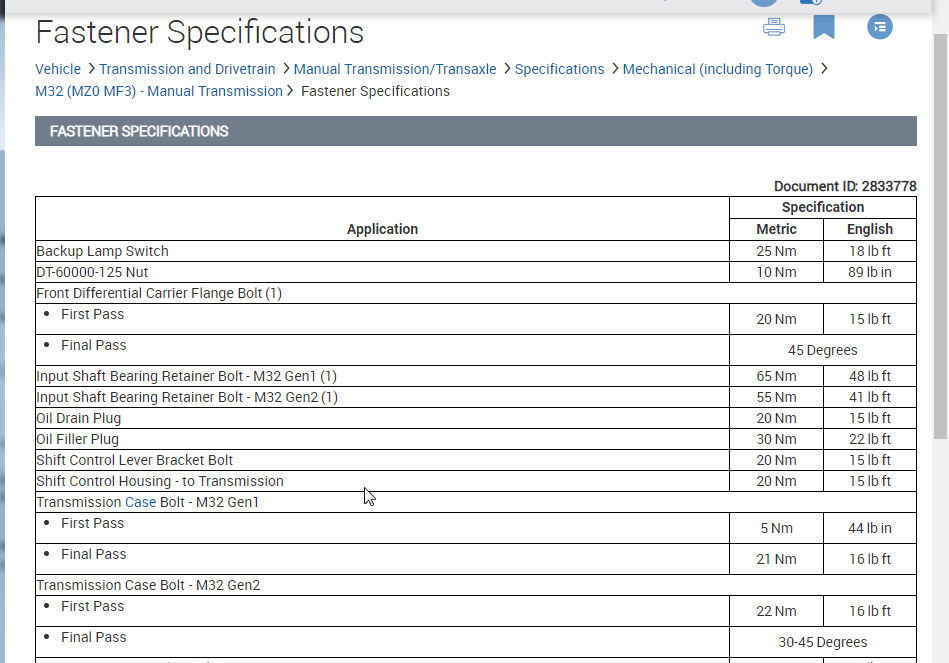Click the 22 Nm first pass value
The height and width of the screenshot is (663, 949).
tap(776, 611)
